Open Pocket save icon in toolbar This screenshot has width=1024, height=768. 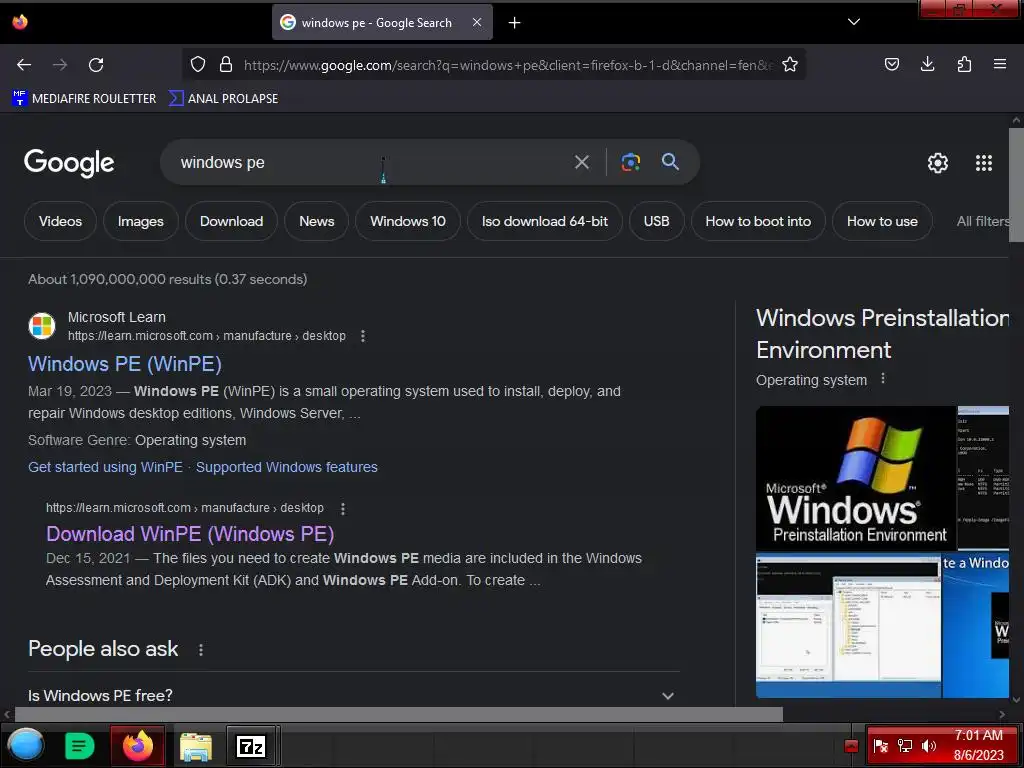(891, 64)
